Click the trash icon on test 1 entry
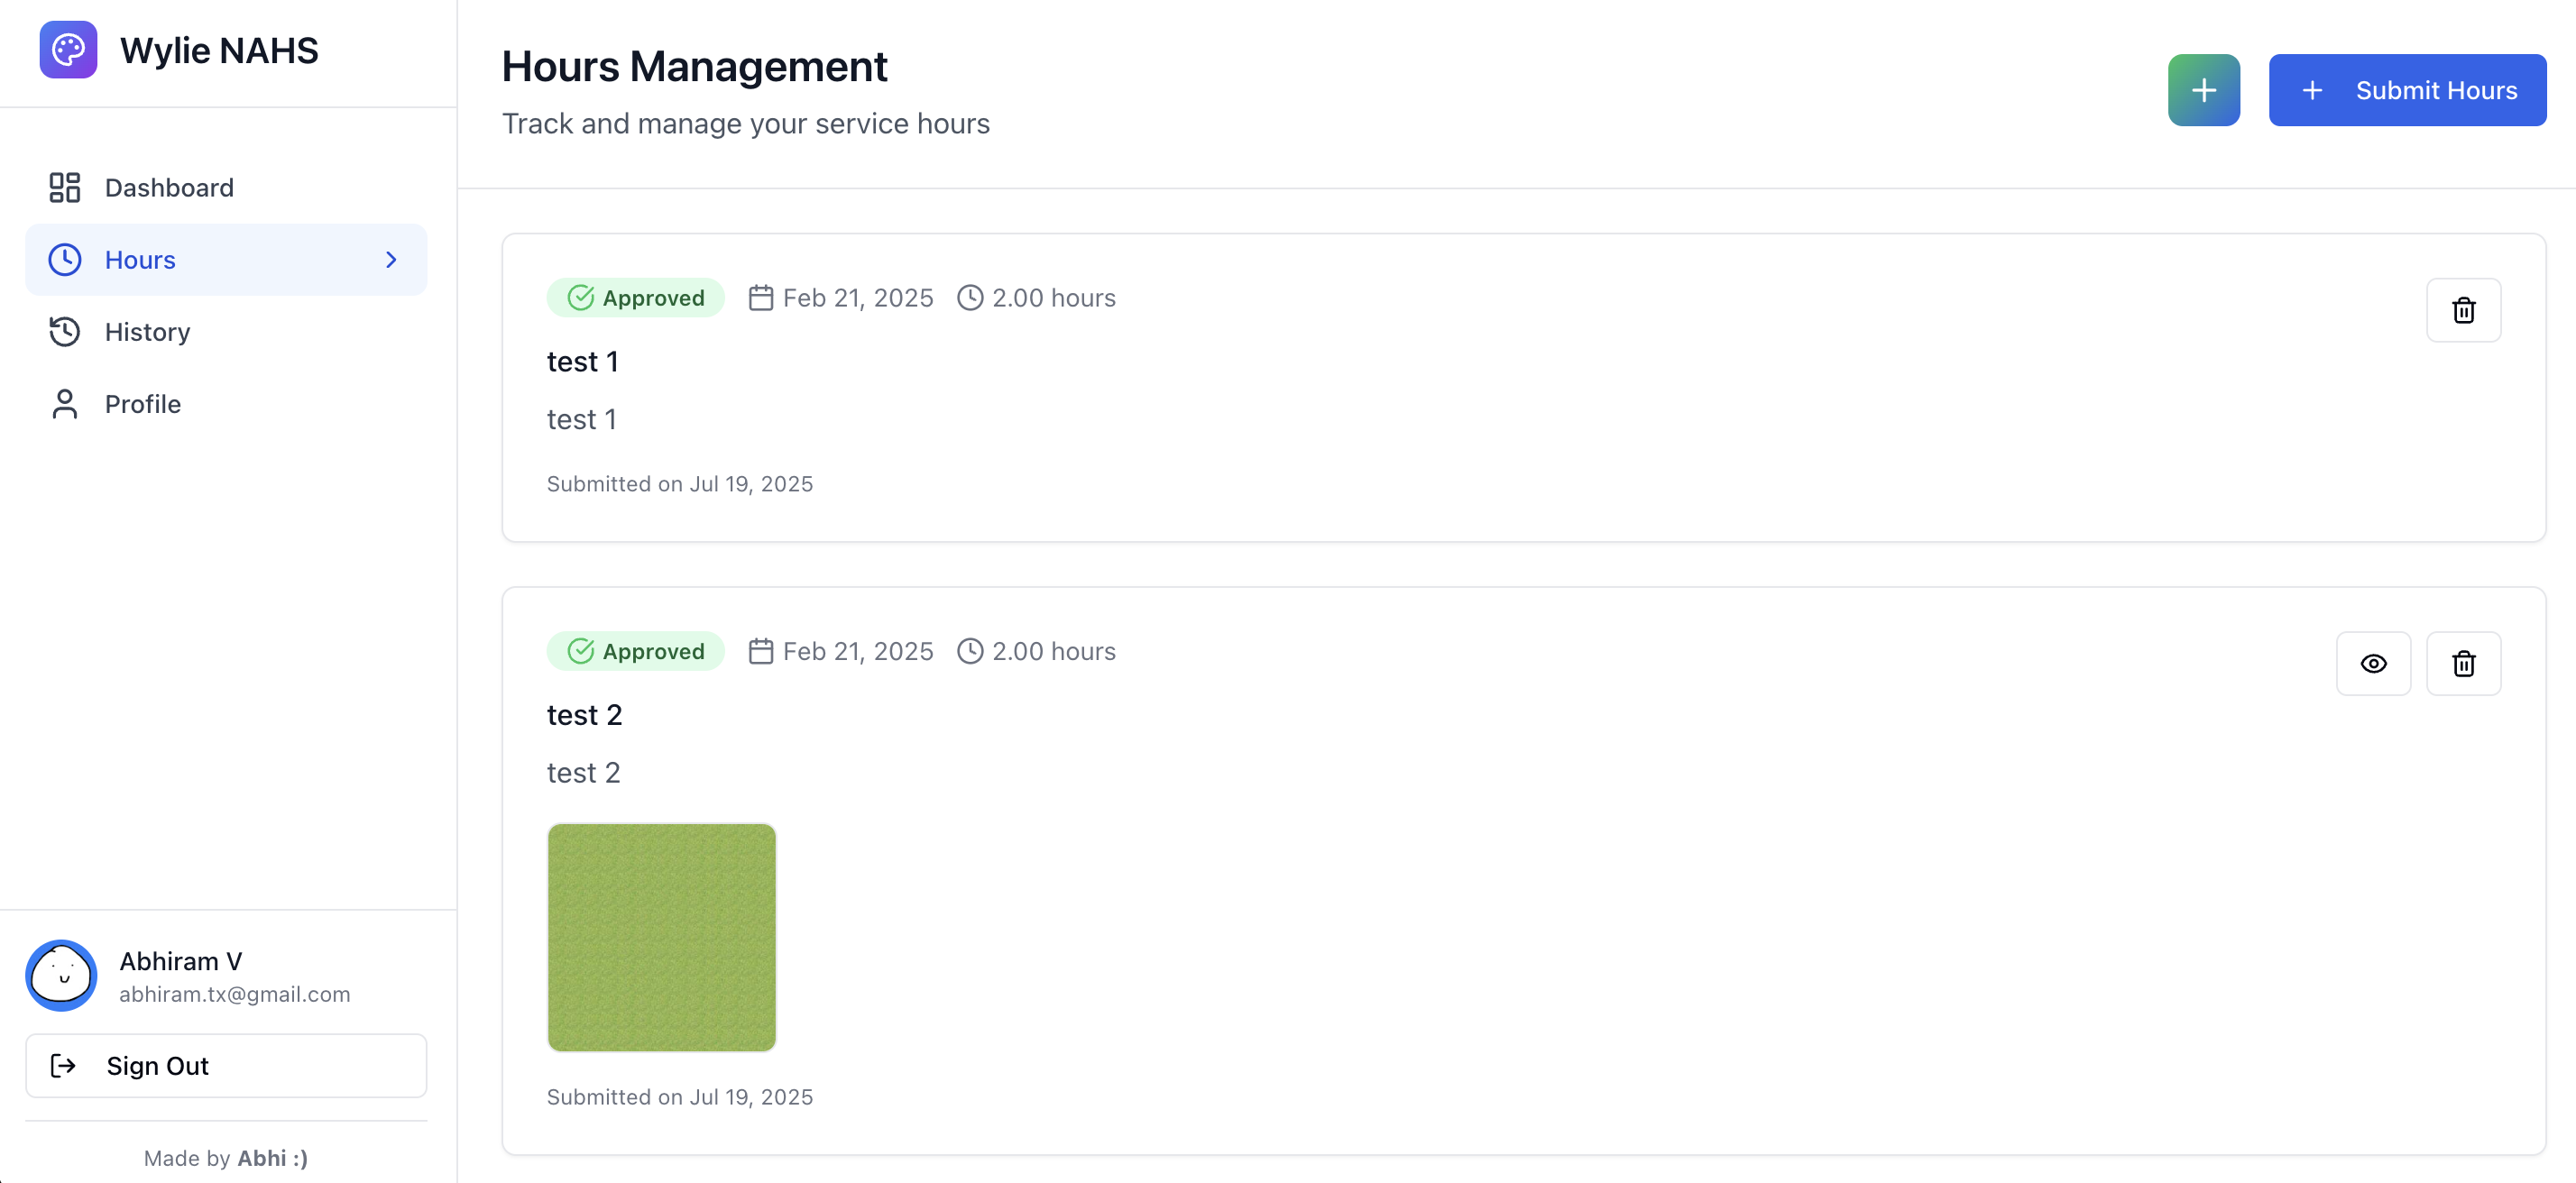 (x=2464, y=310)
